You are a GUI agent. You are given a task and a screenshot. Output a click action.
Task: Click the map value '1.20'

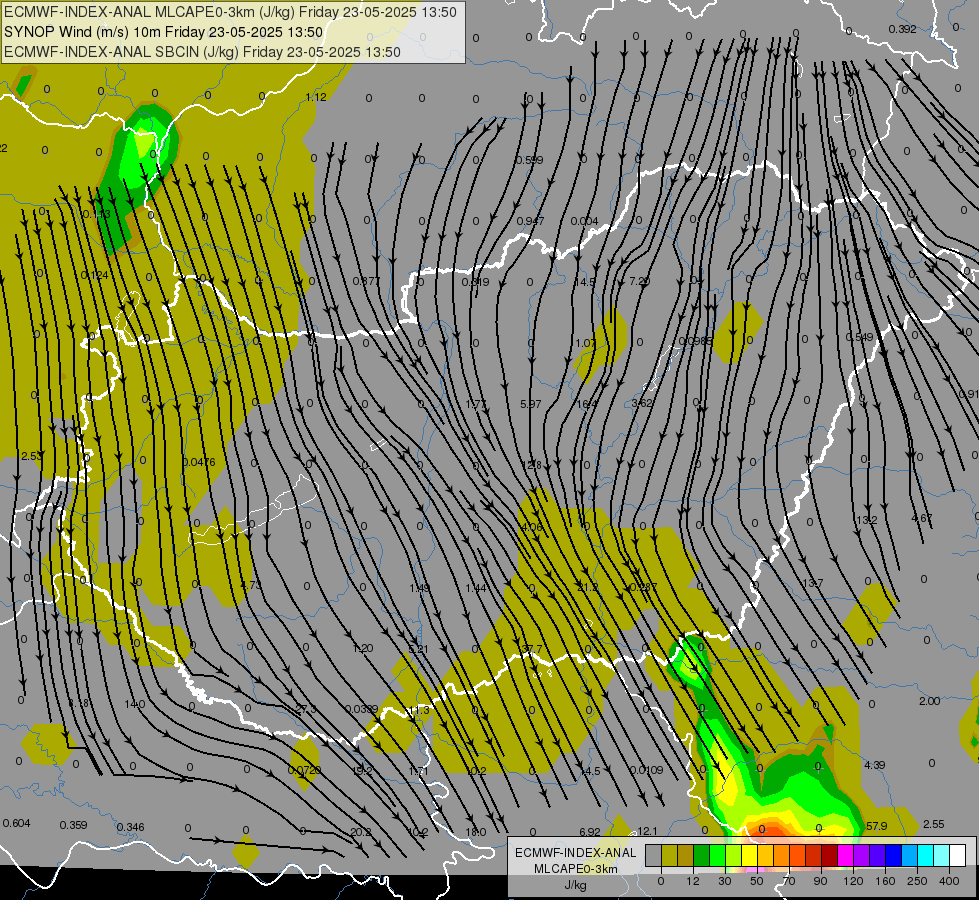(363, 648)
